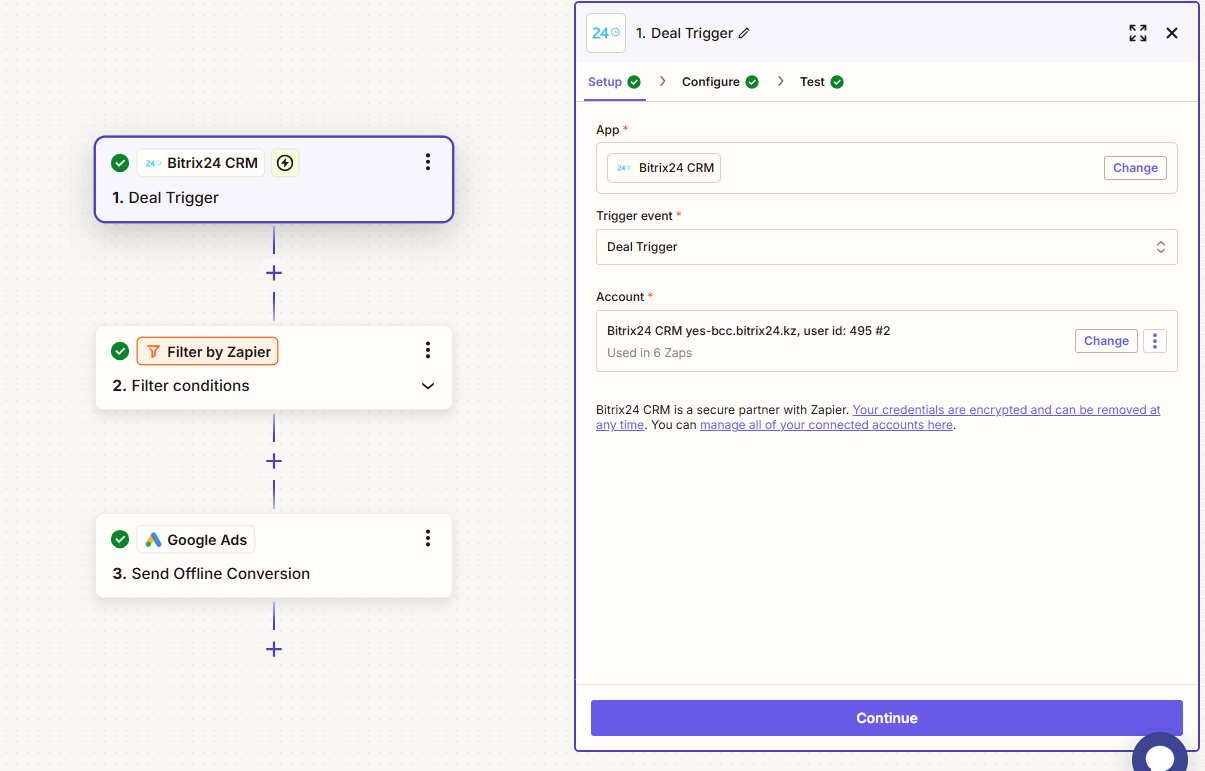The width and height of the screenshot is (1205, 771).
Task: Click the Bitrix24 logo in panel header
Action: [x=606, y=33]
